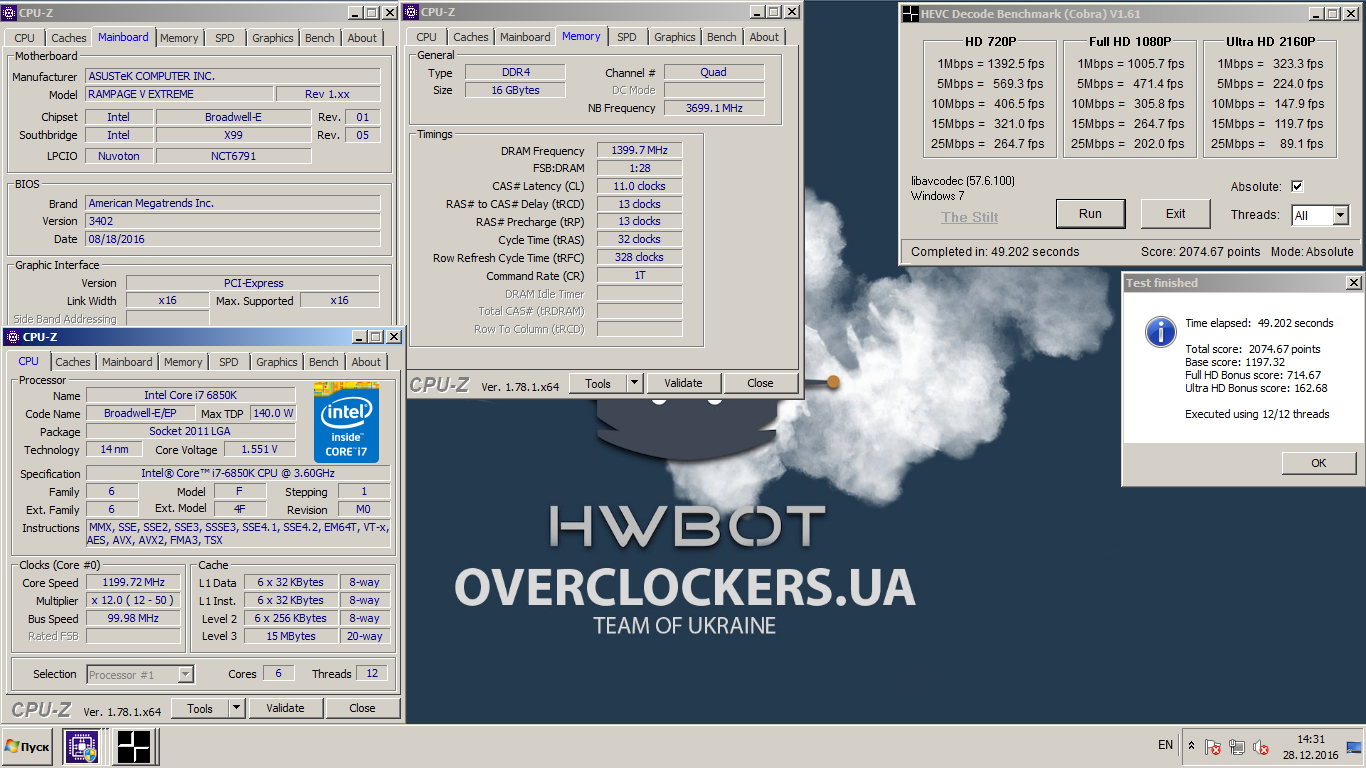Open The Stilt link
1366x768 pixels.
[969, 217]
